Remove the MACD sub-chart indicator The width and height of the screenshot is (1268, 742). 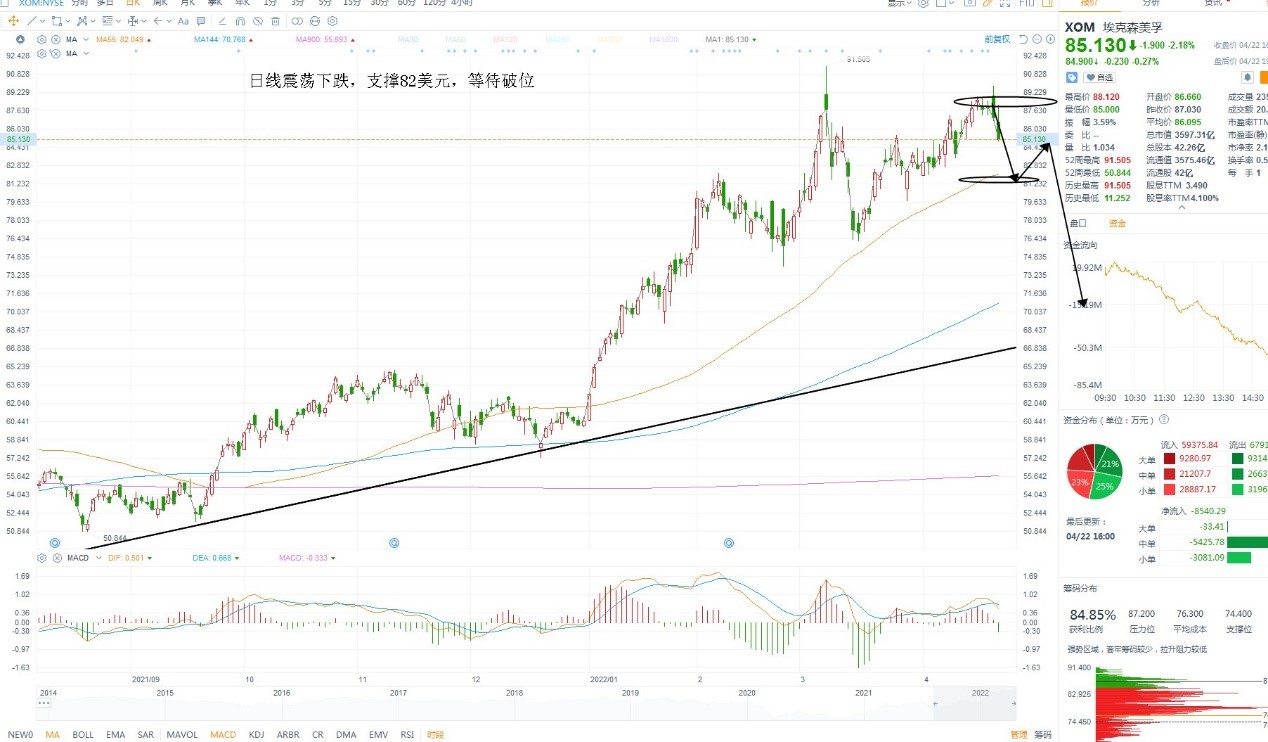tap(57, 558)
